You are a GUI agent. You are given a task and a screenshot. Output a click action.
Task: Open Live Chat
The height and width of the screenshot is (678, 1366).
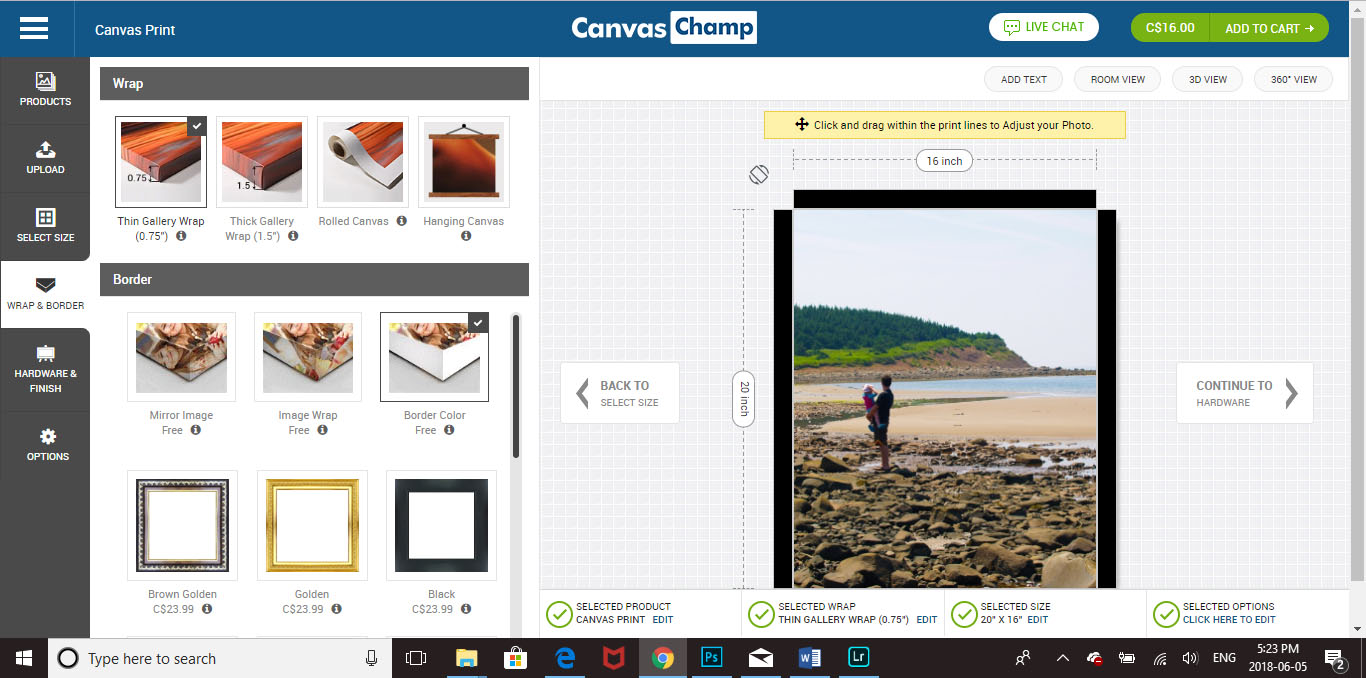(1044, 27)
